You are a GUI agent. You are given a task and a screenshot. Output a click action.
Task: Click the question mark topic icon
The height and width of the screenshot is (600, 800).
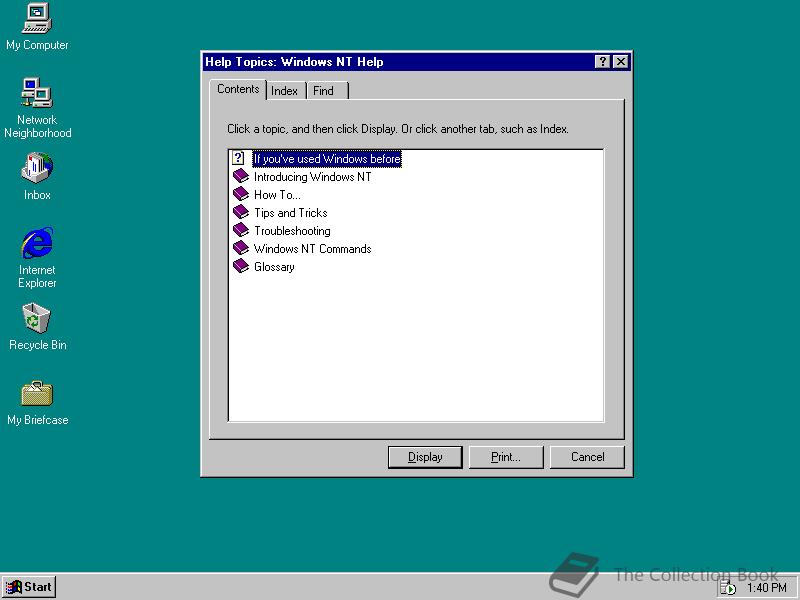238,158
